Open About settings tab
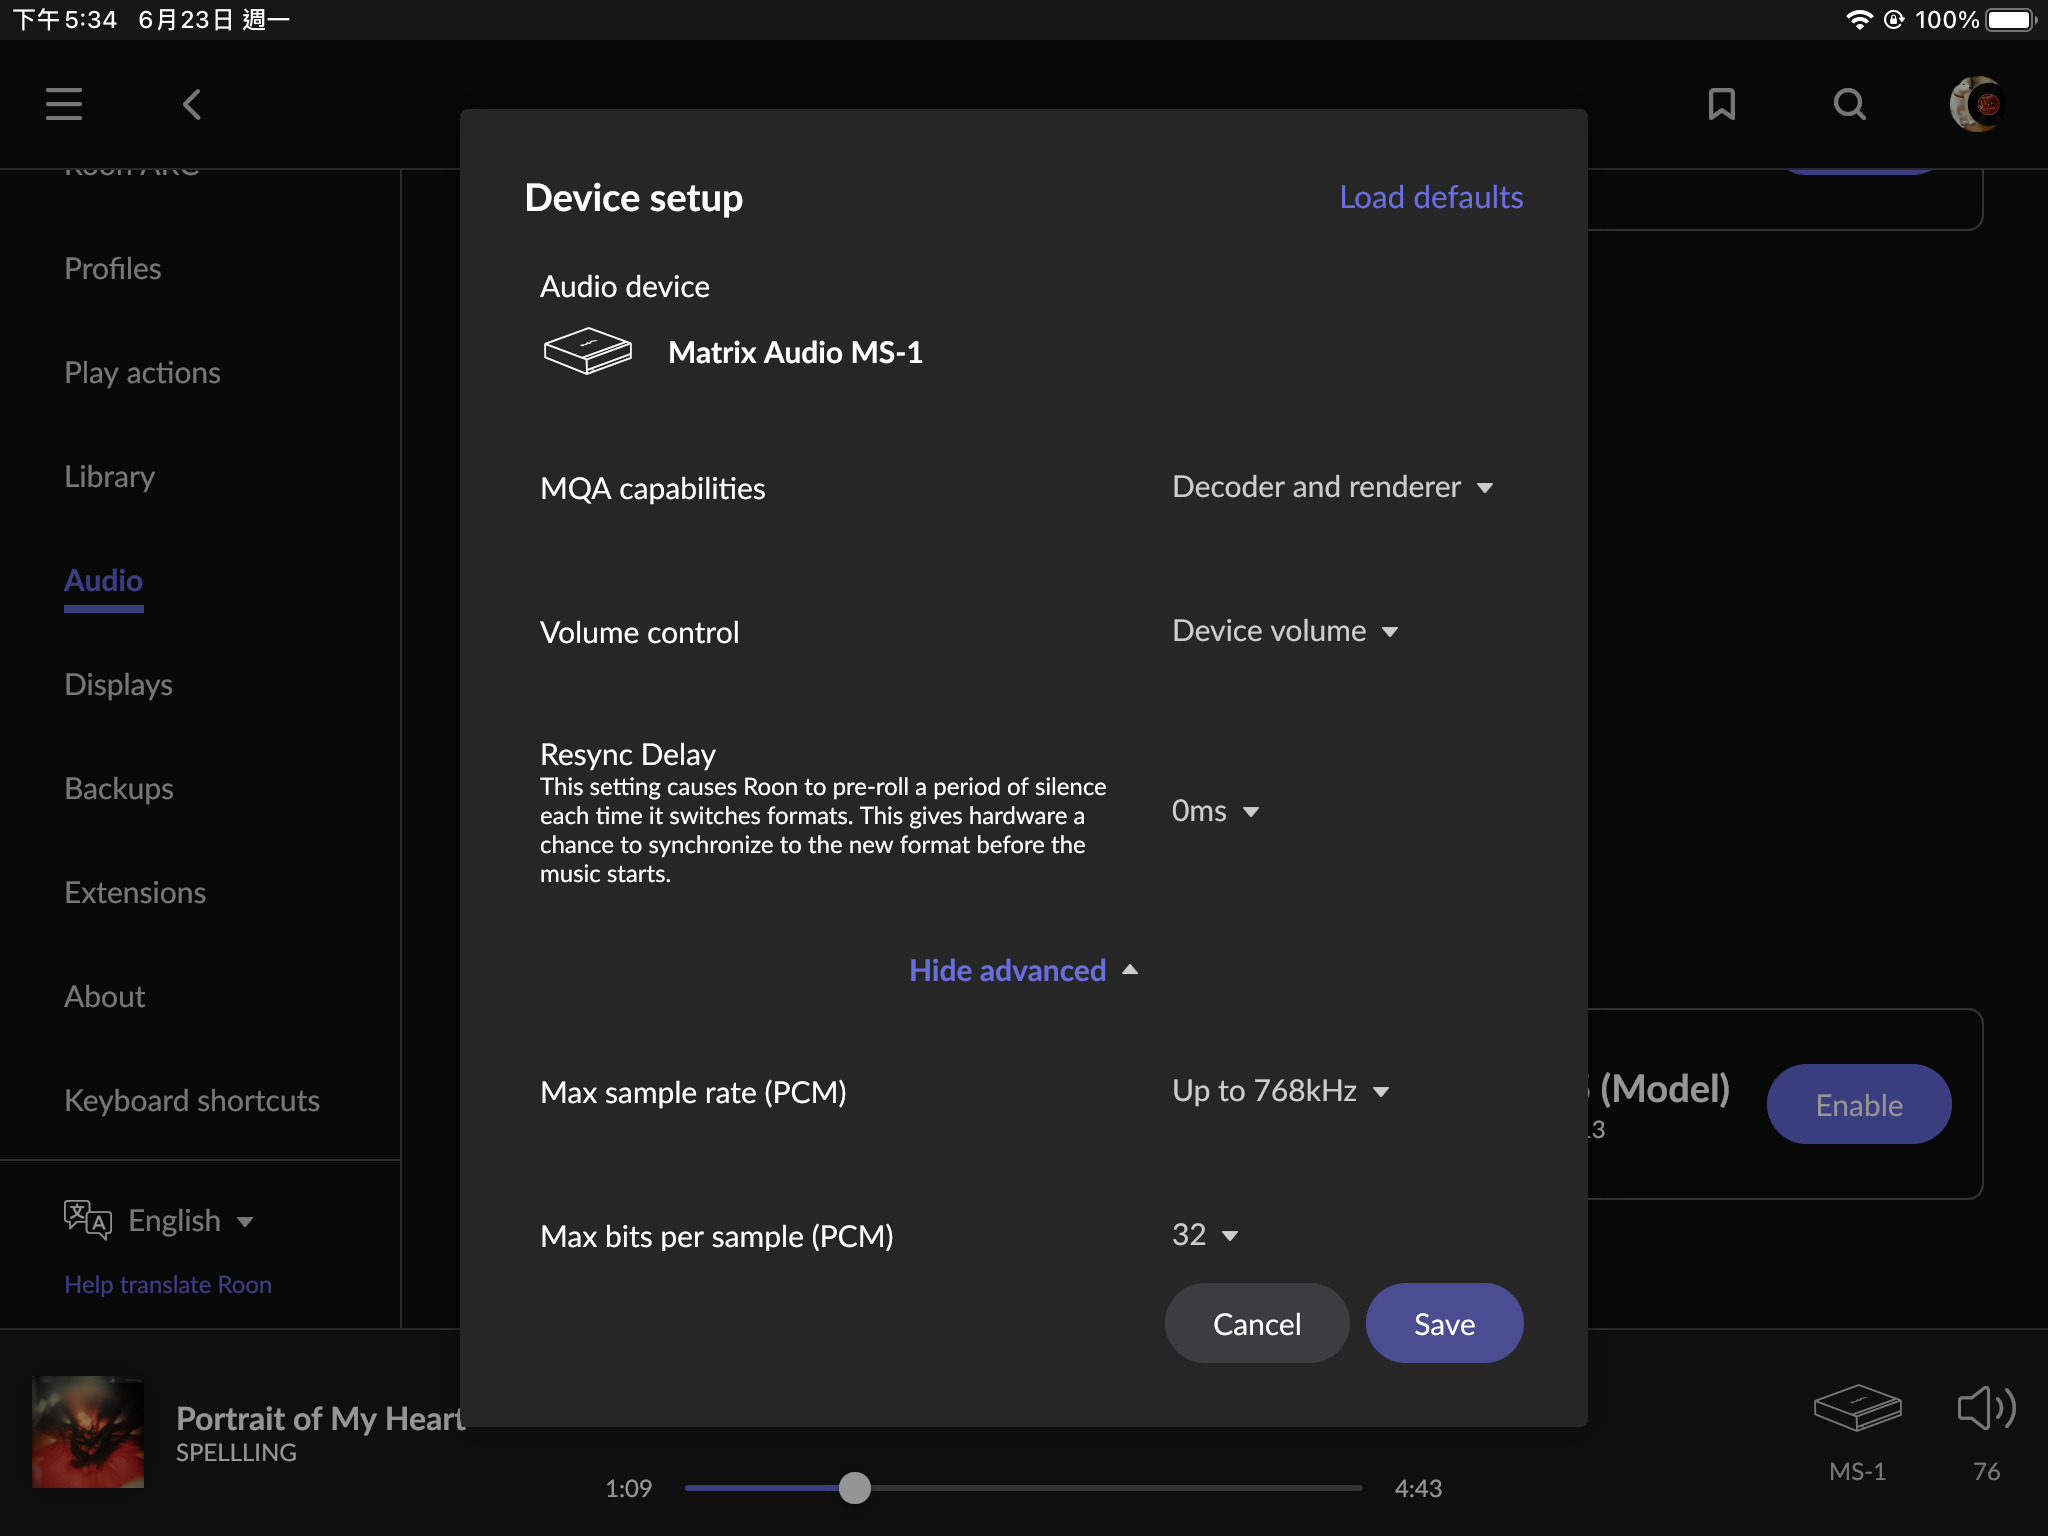The image size is (2048, 1536). 104,996
